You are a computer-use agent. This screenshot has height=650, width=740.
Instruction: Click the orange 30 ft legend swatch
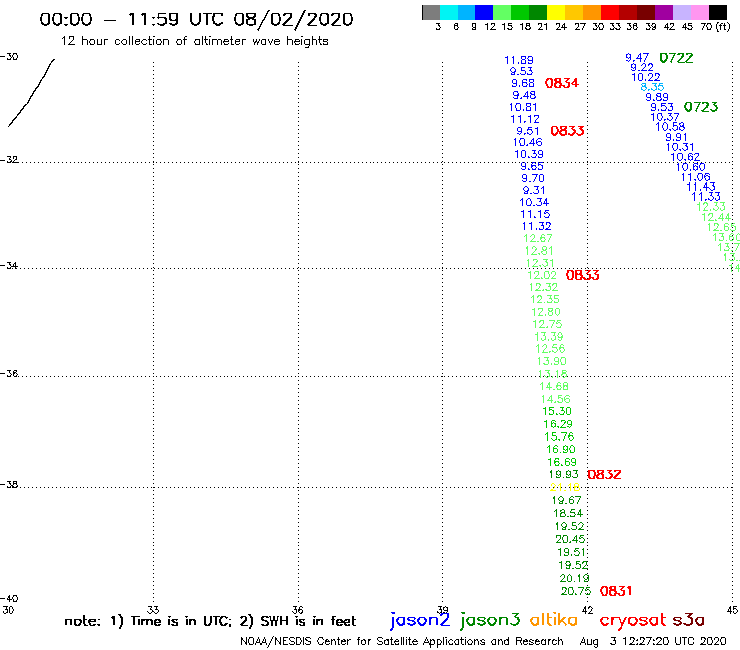click(x=592, y=12)
